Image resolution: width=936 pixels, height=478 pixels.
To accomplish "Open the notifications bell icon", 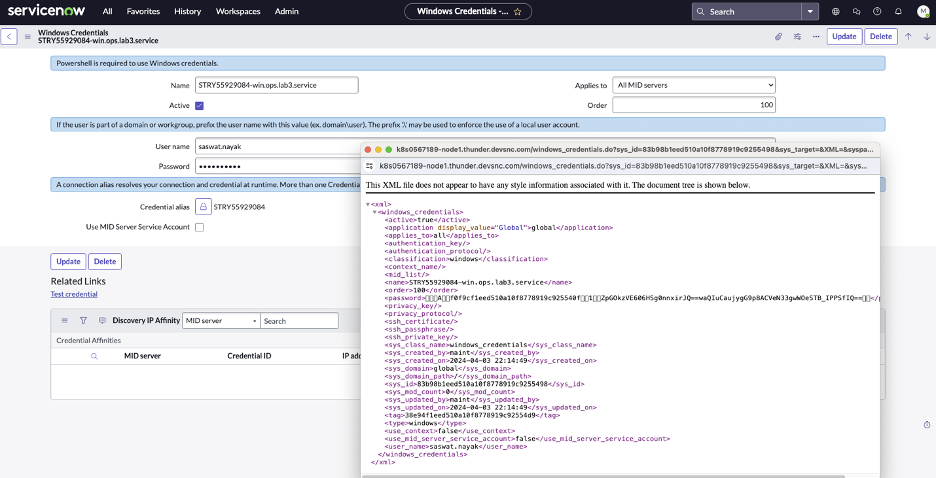I will click(x=898, y=11).
